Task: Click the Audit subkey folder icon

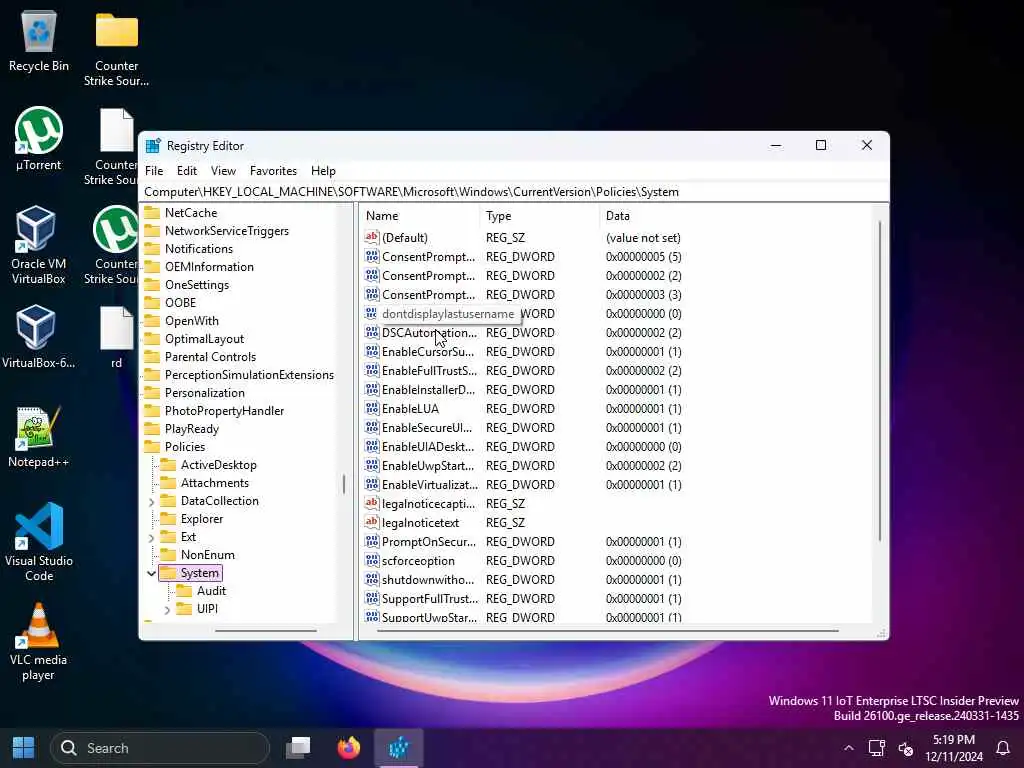Action: [x=184, y=590]
